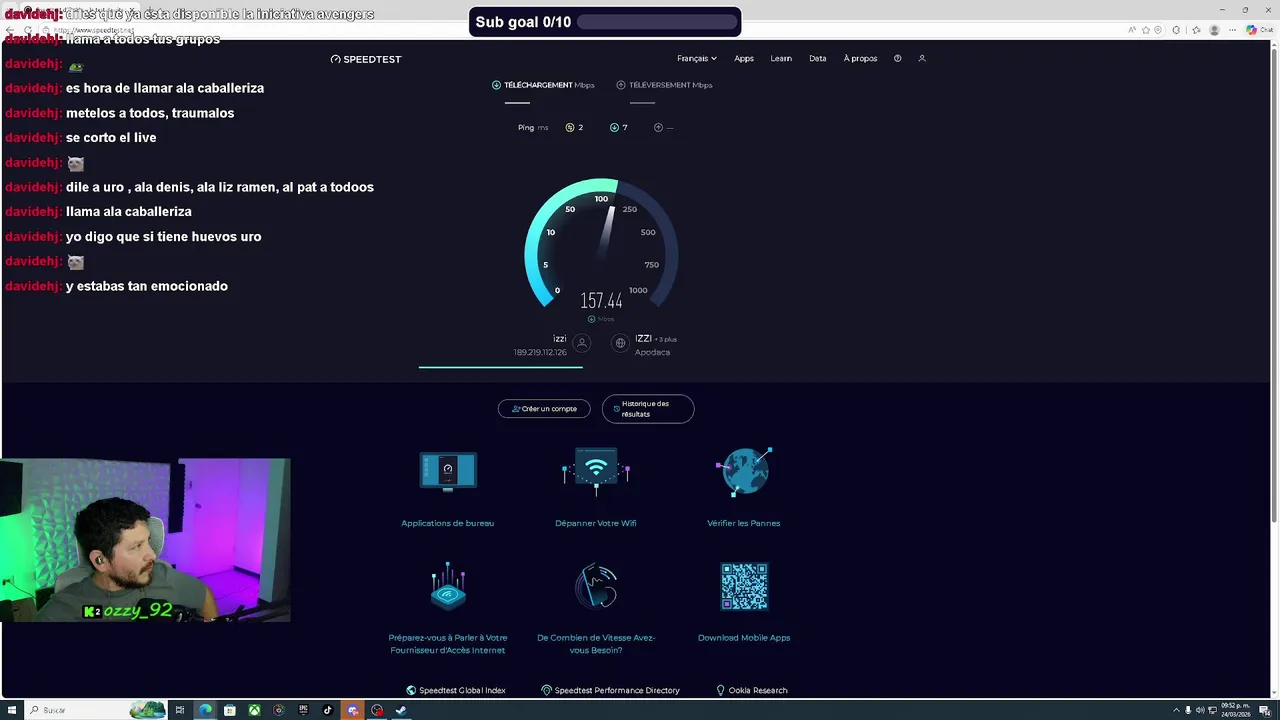Click the speed needs gauge icon
This screenshot has width=1280, height=720.
(596, 586)
